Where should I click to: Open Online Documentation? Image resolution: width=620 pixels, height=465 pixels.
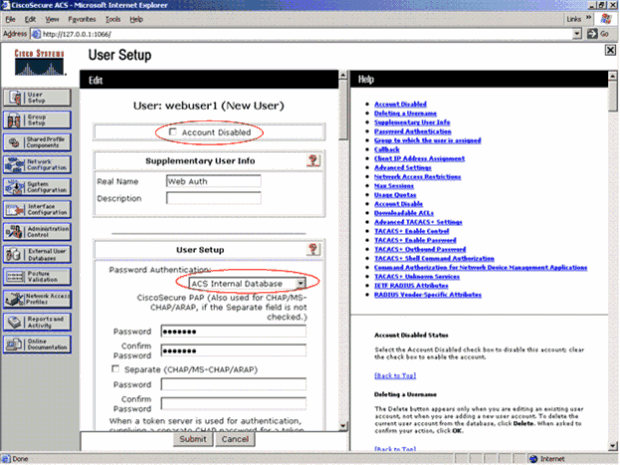coord(37,344)
